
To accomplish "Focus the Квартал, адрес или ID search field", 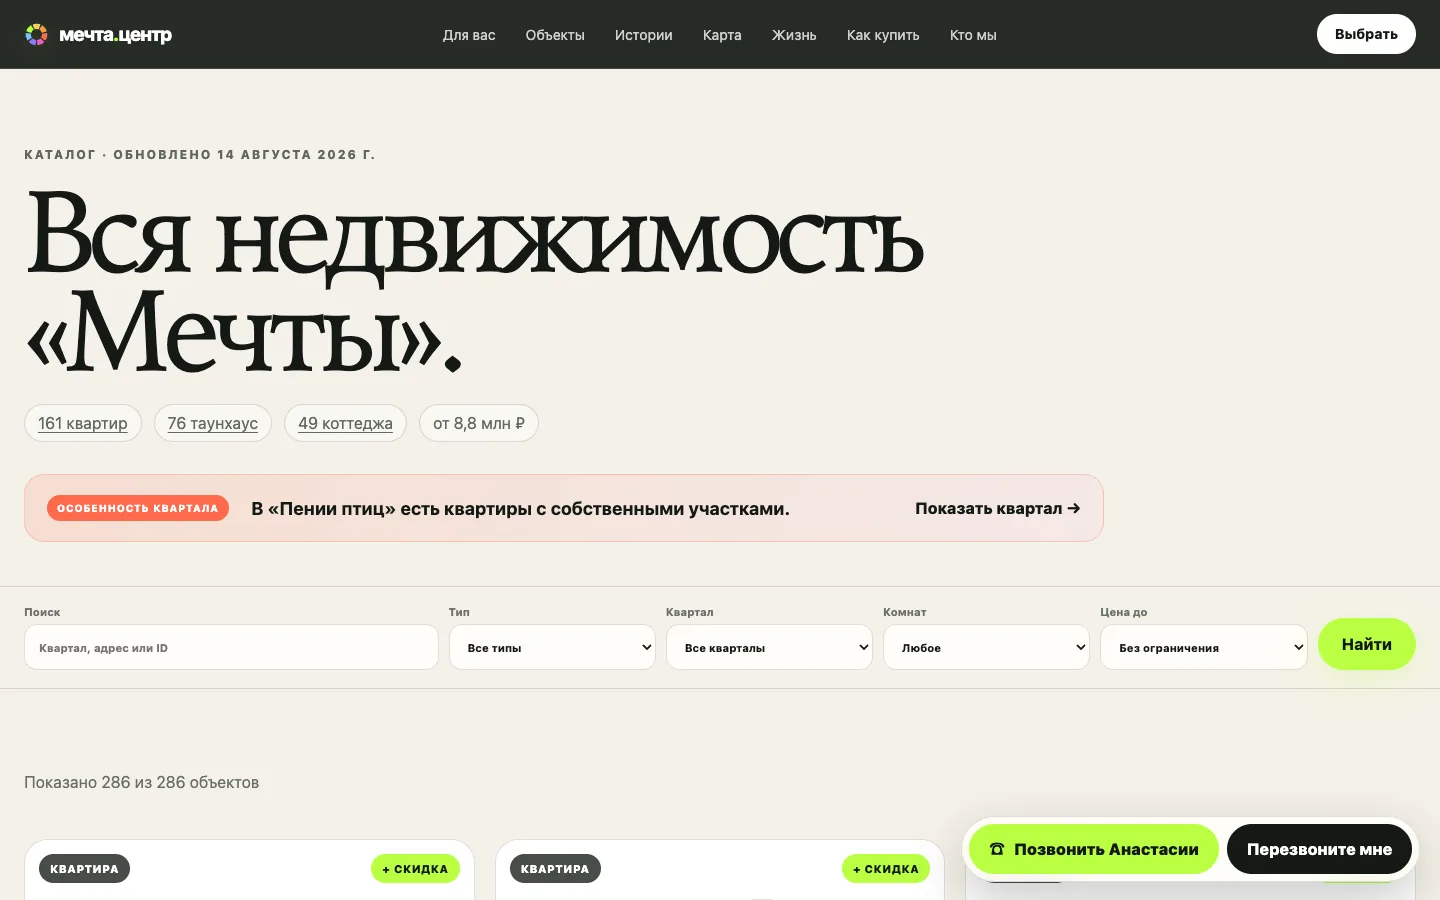I will [x=231, y=648].
